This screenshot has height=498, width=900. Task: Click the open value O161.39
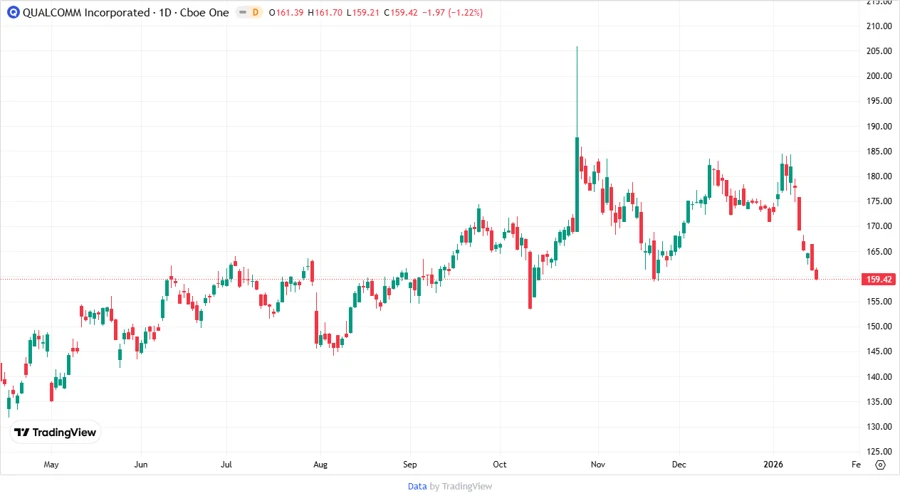286,13
